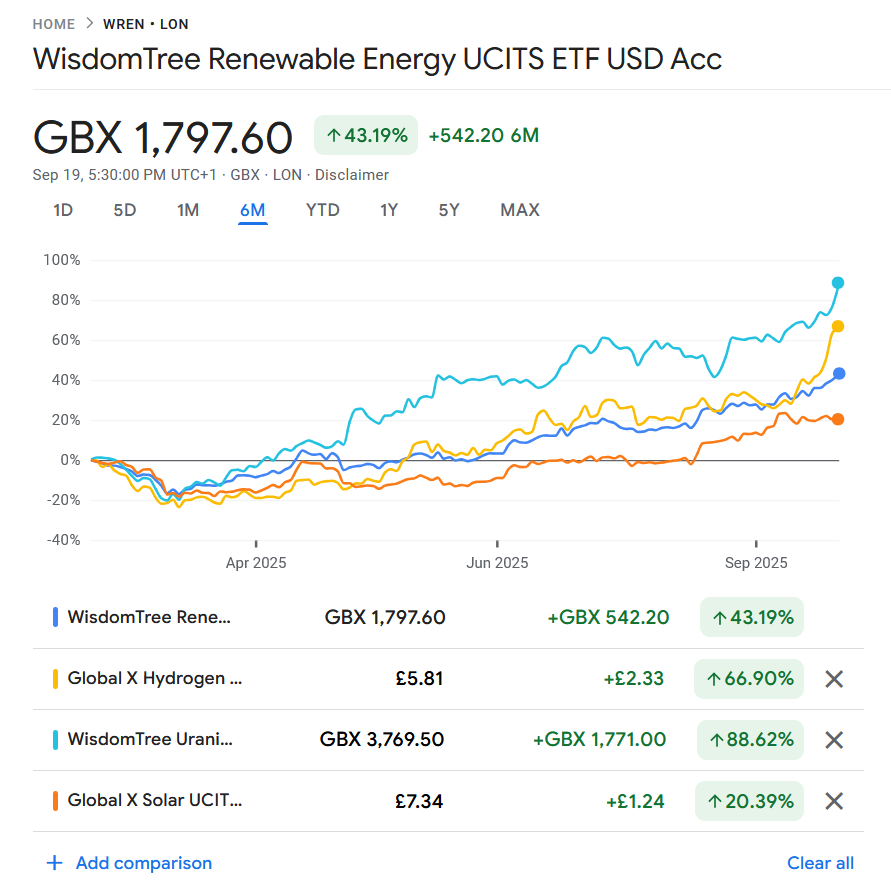Switch to the 5D time range
891x888 pixels.
pyautogui.click(x=124, y=210)
